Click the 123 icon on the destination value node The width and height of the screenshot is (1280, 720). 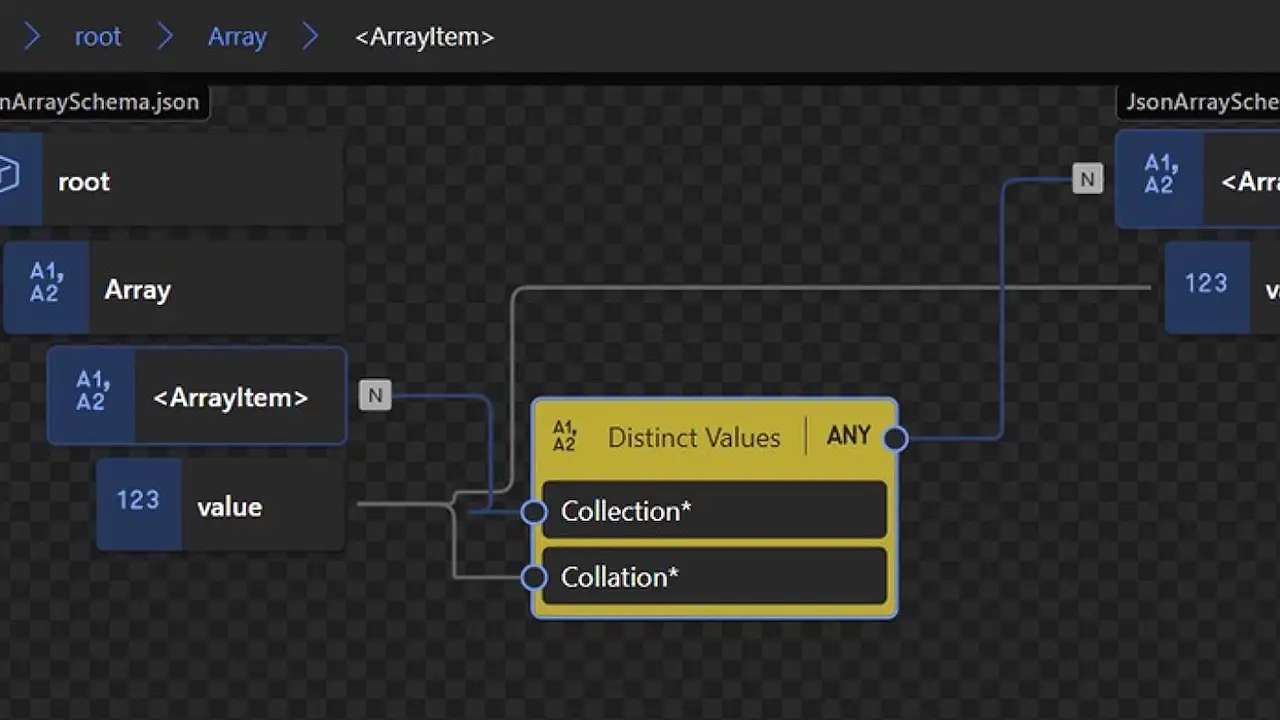(x=1206, y=284)
